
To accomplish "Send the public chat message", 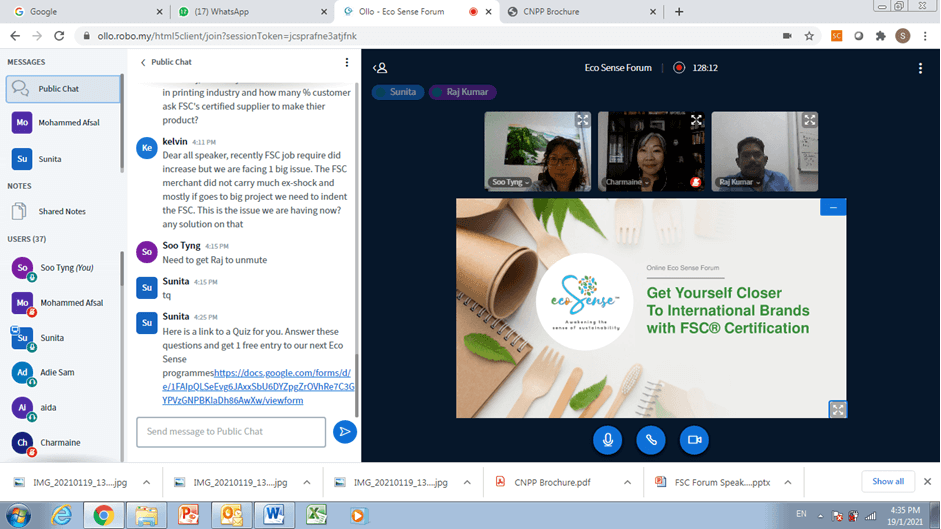I will click(344, 432).
